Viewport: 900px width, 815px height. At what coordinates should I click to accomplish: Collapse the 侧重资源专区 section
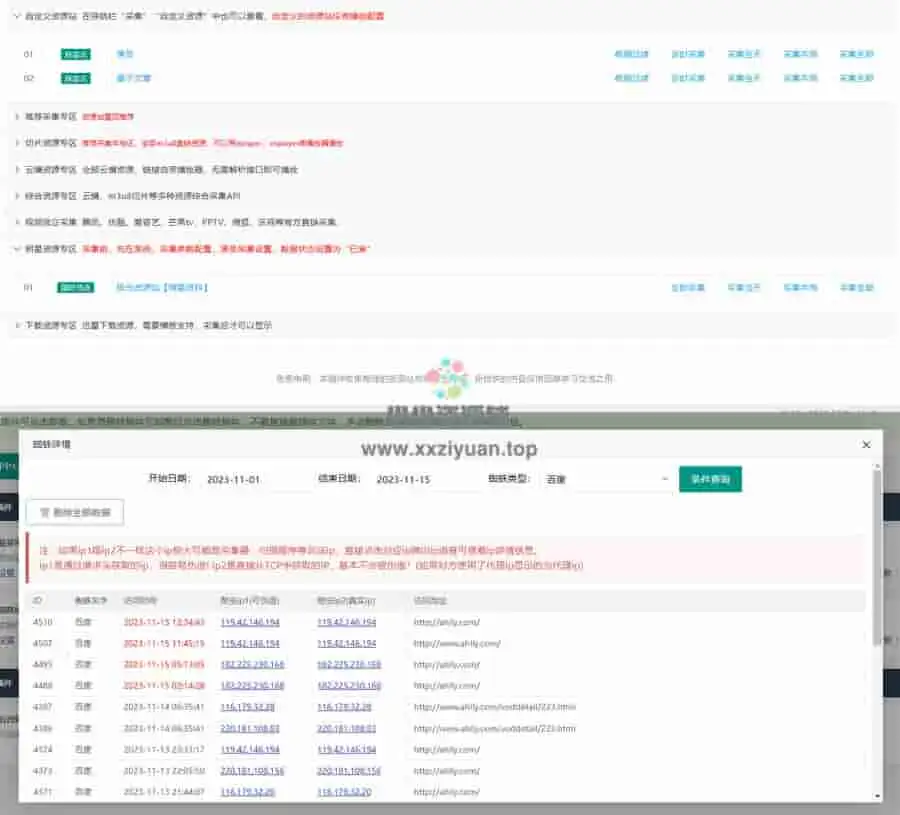click(16, 248)
